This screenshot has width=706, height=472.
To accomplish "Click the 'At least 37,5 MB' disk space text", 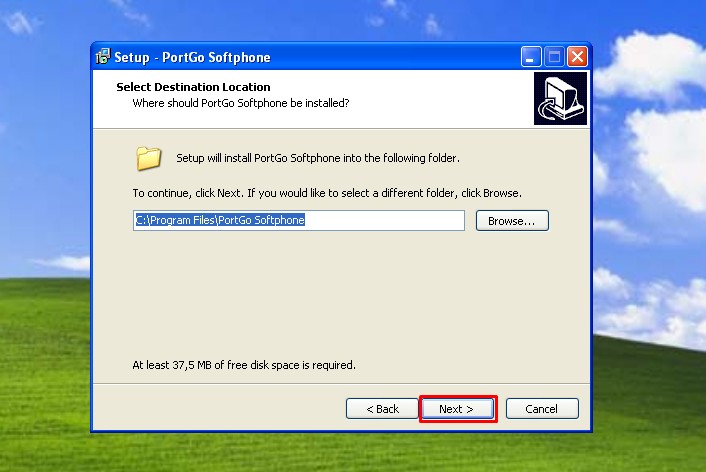I will [x=244, y=365].
